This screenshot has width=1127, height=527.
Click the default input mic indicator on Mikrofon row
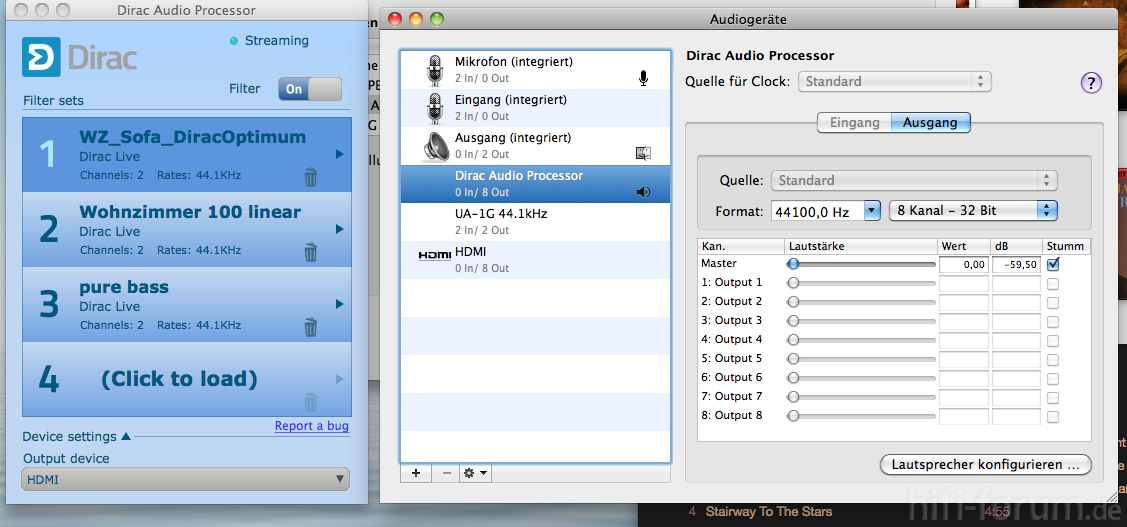click(x=643, y=78)
